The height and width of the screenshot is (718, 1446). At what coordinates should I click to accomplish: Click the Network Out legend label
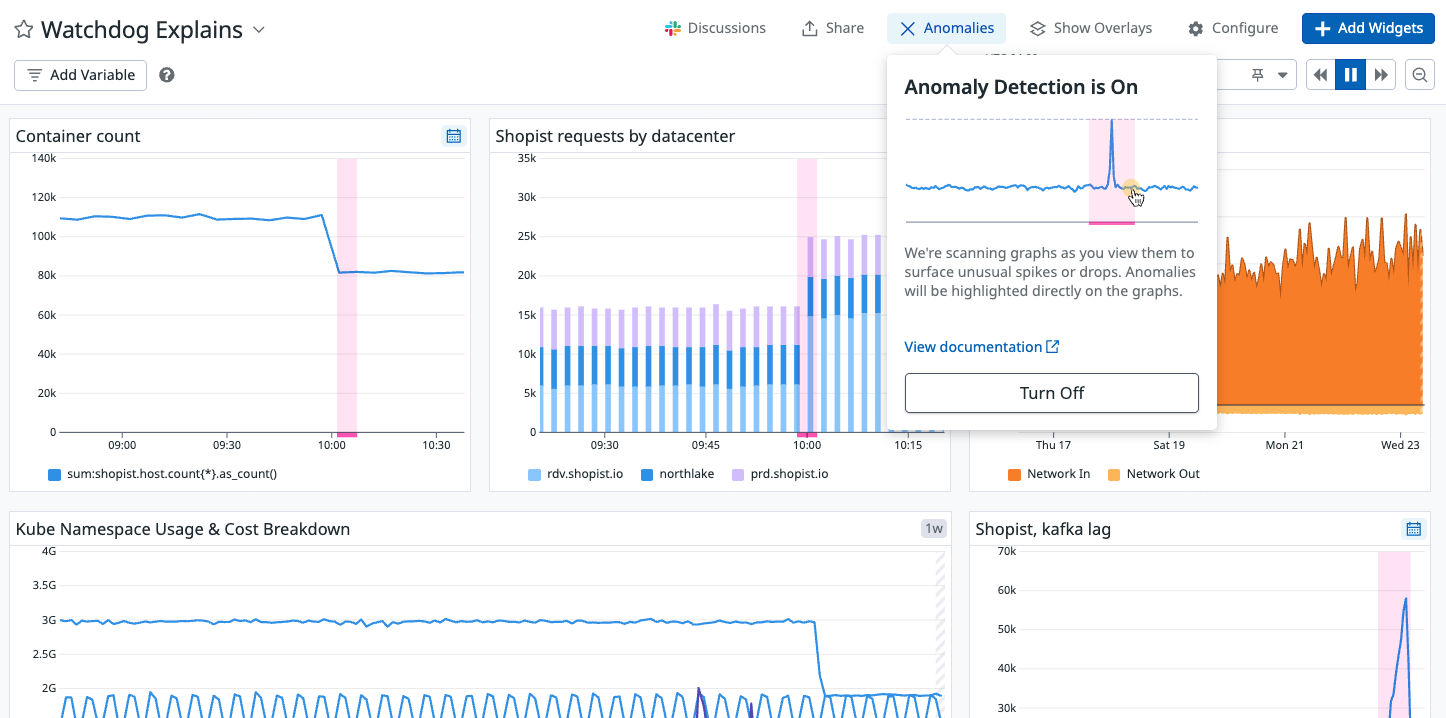point(1163,474)
